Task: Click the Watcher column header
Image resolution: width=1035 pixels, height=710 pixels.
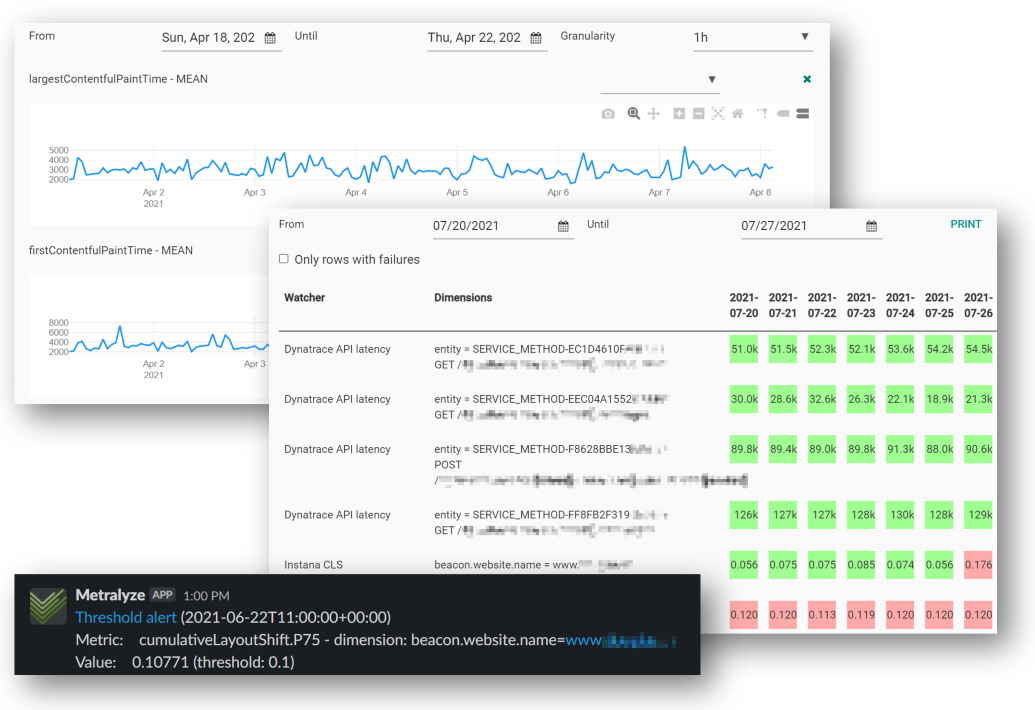Action: point(304,298)
